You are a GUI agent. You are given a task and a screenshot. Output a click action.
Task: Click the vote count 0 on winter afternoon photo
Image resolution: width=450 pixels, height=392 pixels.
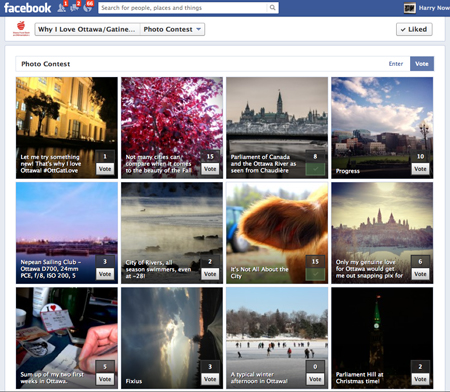(x=315, y=367)
